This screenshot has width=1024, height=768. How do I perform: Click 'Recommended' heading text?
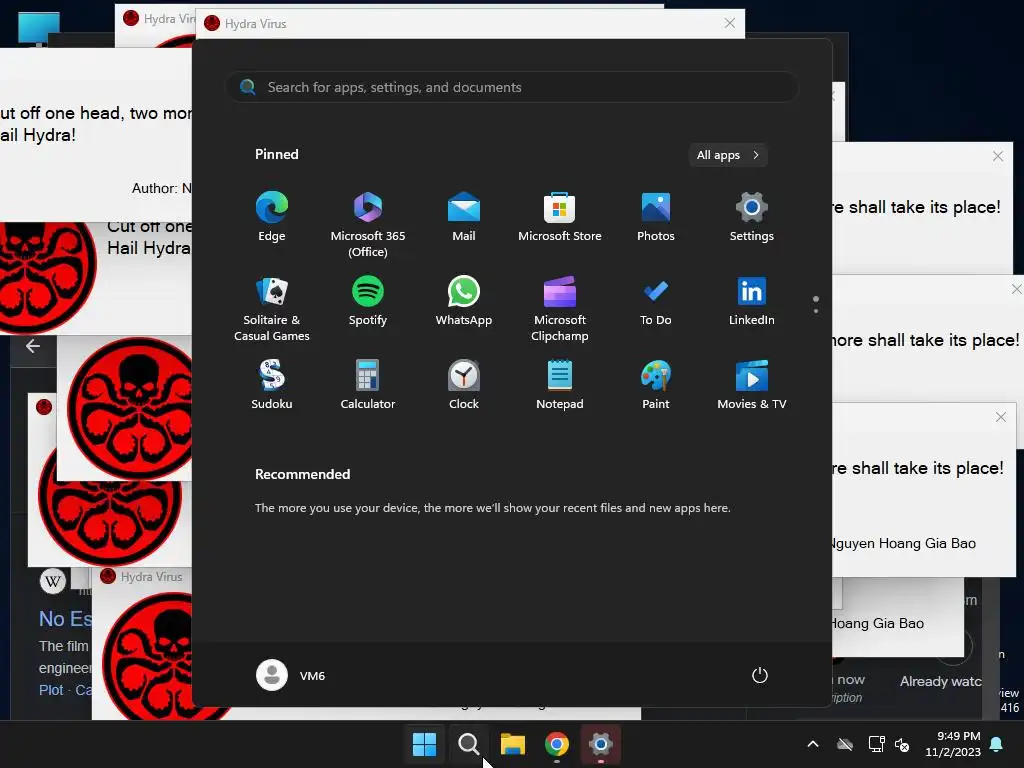click(x=302, y=474)
